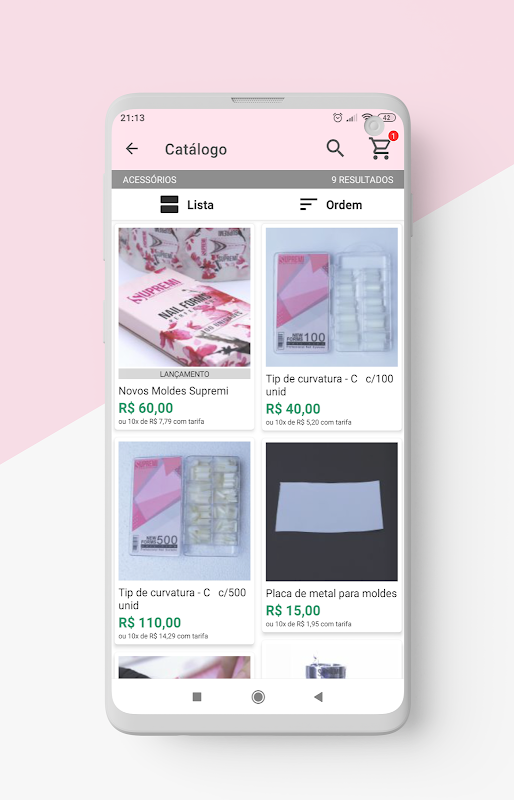Open Tip de curvatura c/100 image

tap(332, 297)
